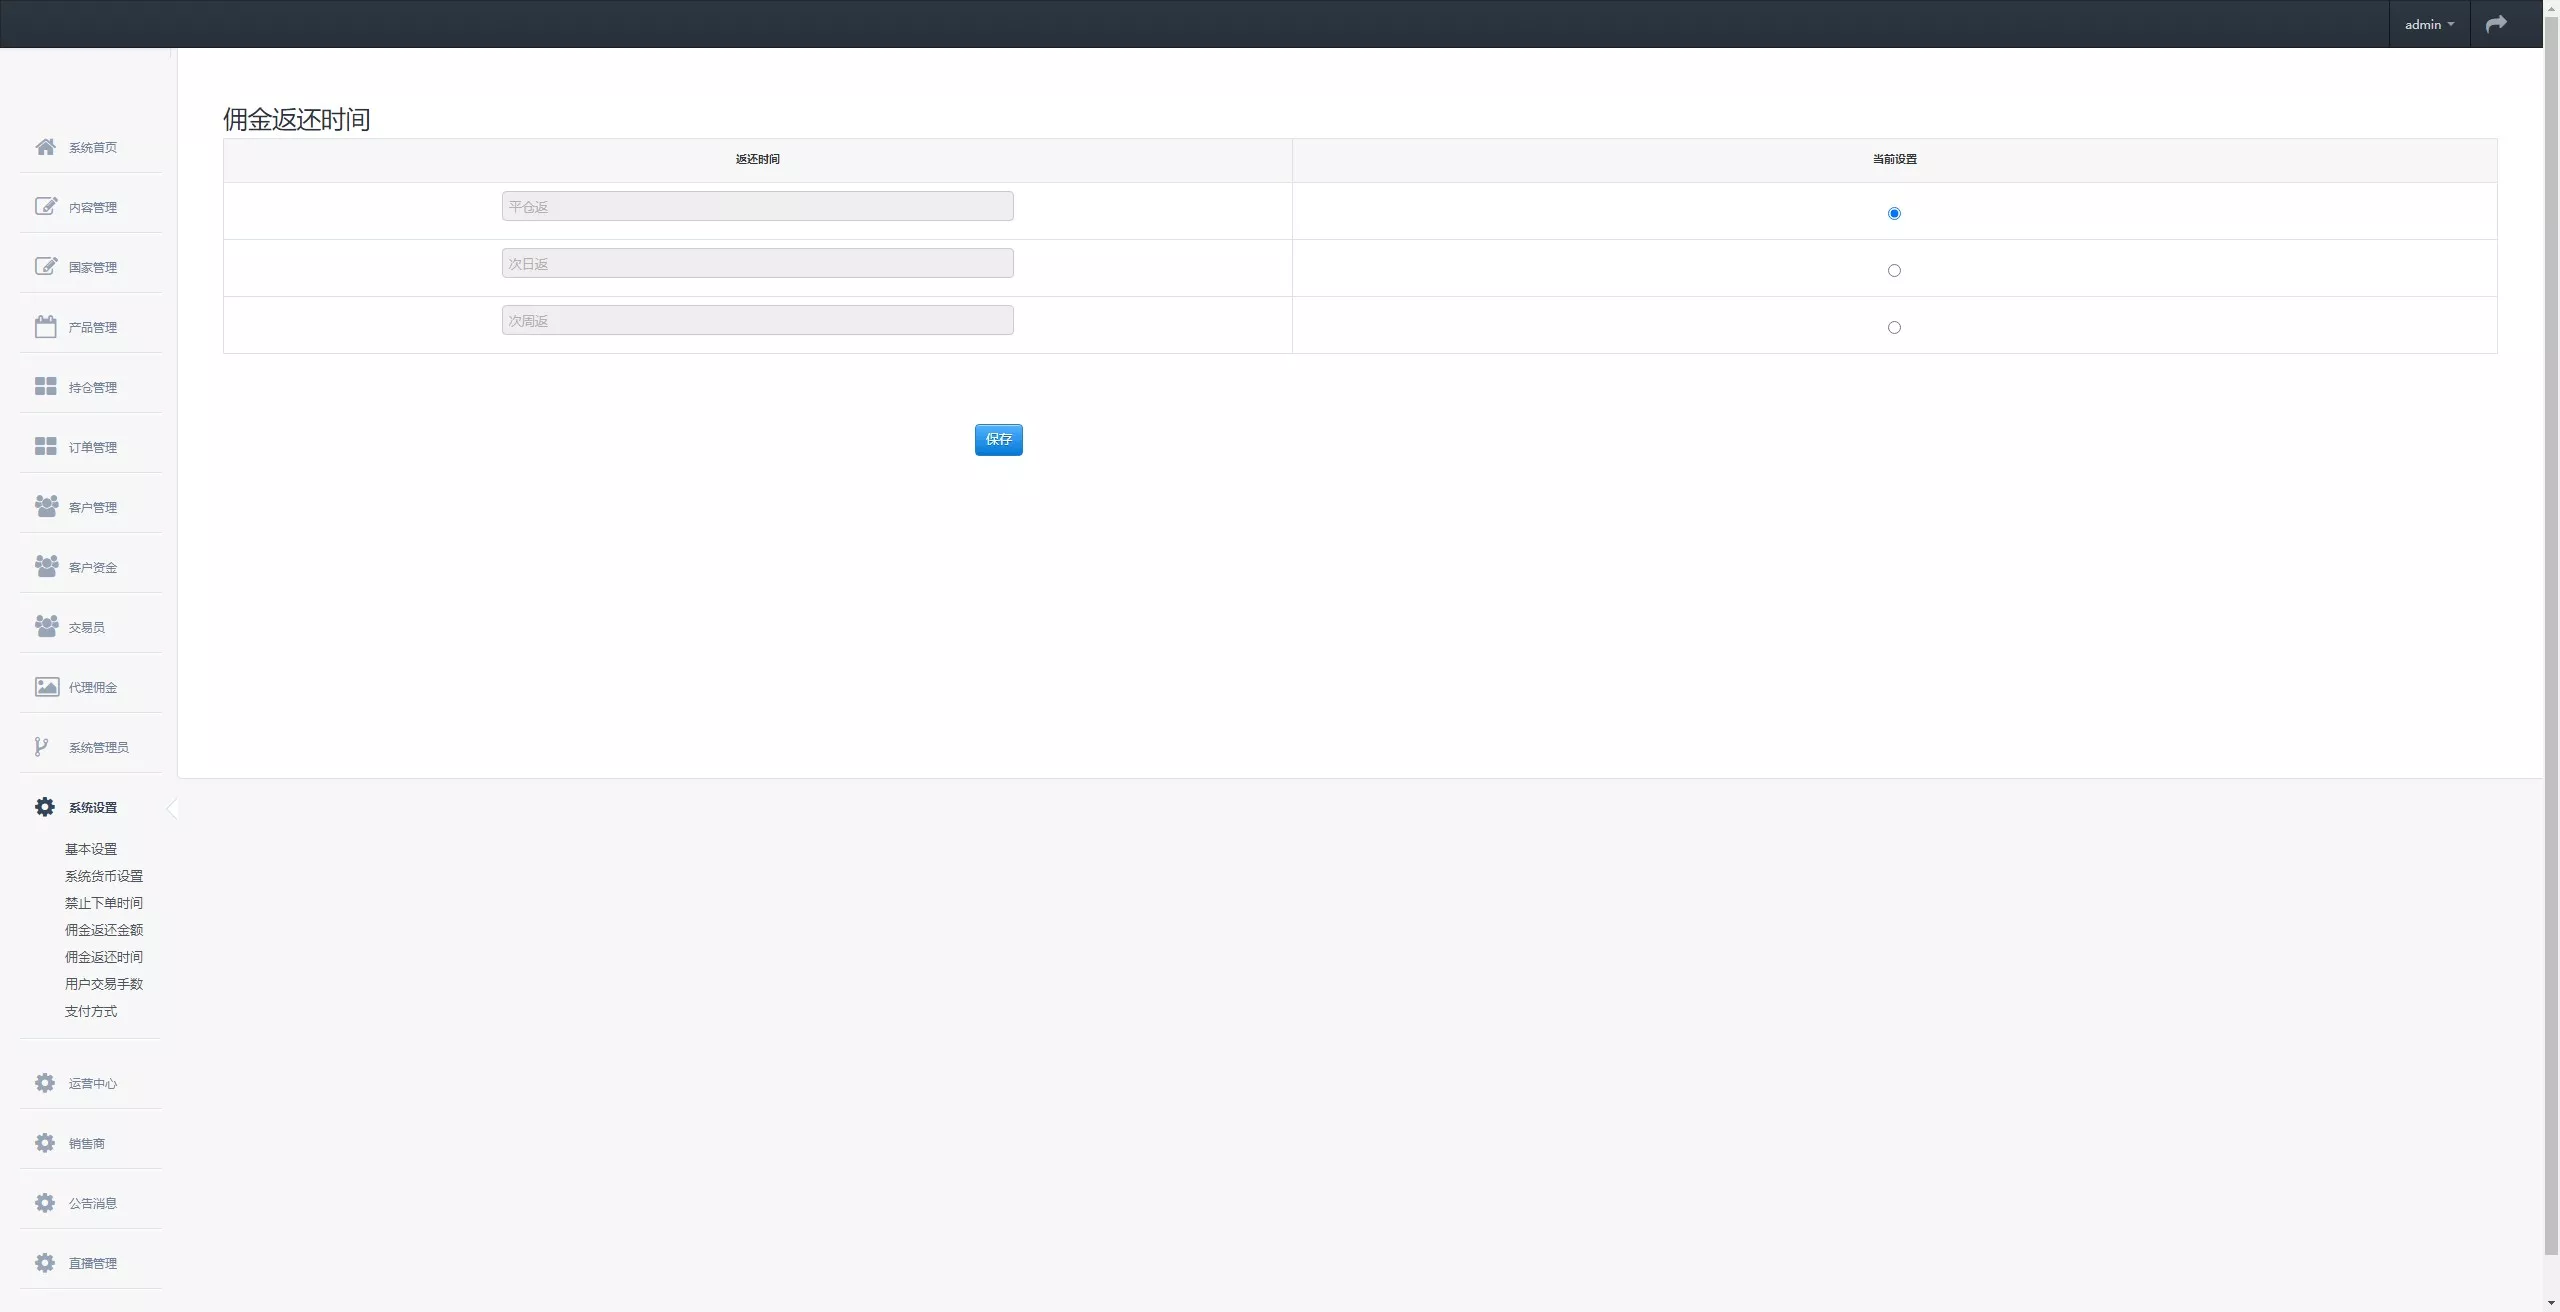This screenshot has height=1312, width=2560.
Task: Open the 支付方式 settings link
Action: pos(91,1011)
